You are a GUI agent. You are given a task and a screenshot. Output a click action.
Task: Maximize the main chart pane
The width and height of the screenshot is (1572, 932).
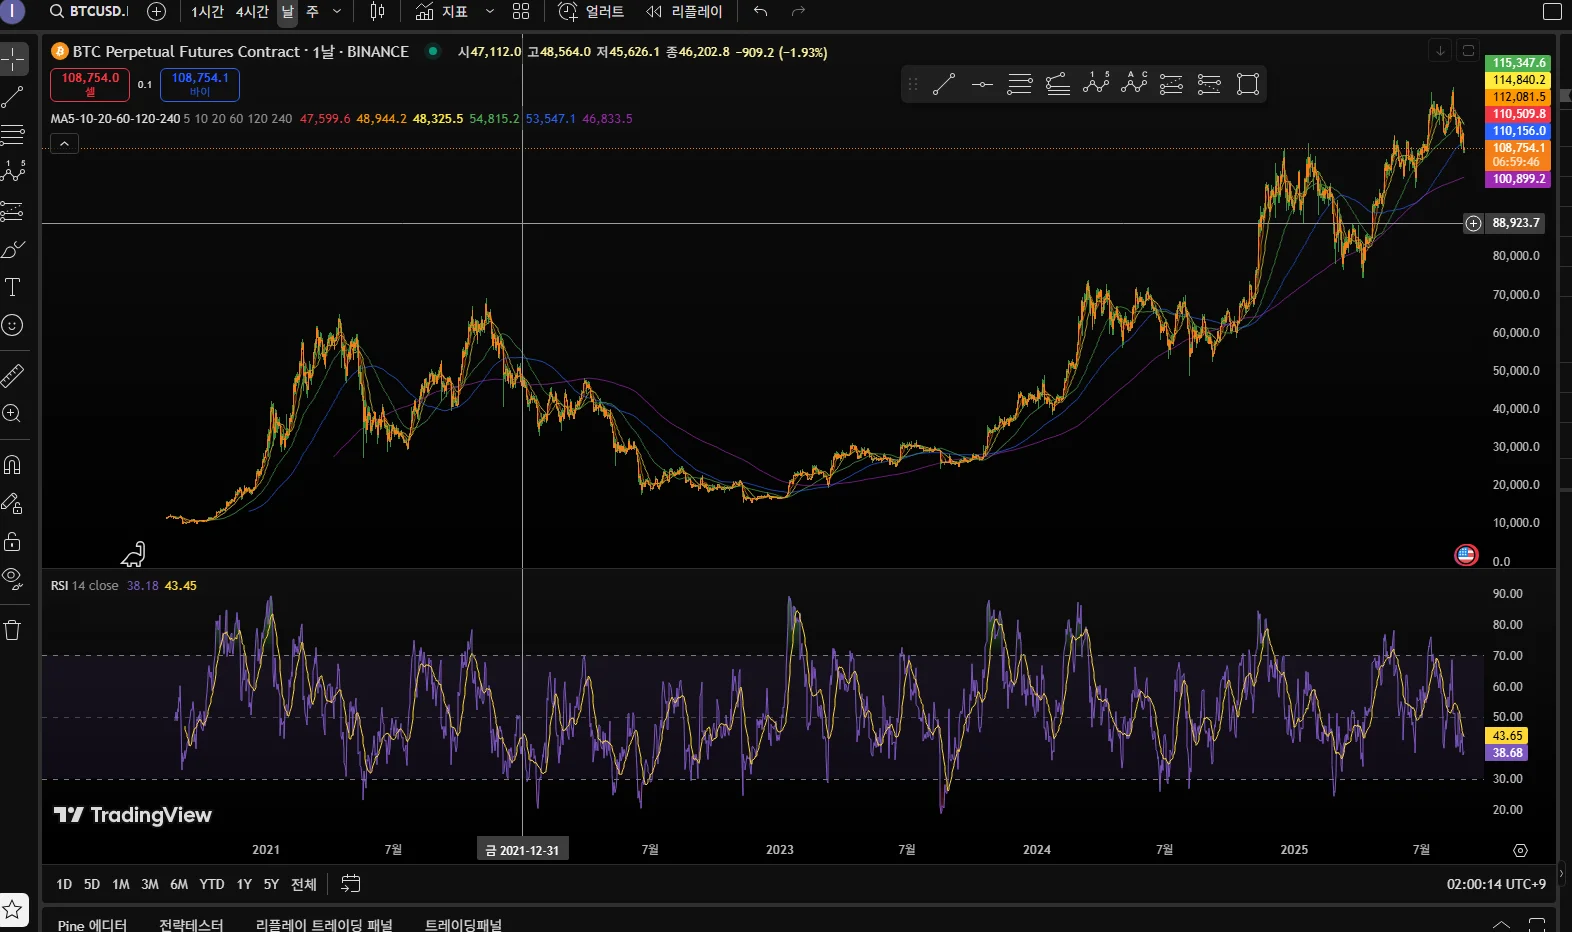[x=1468, y=50]
